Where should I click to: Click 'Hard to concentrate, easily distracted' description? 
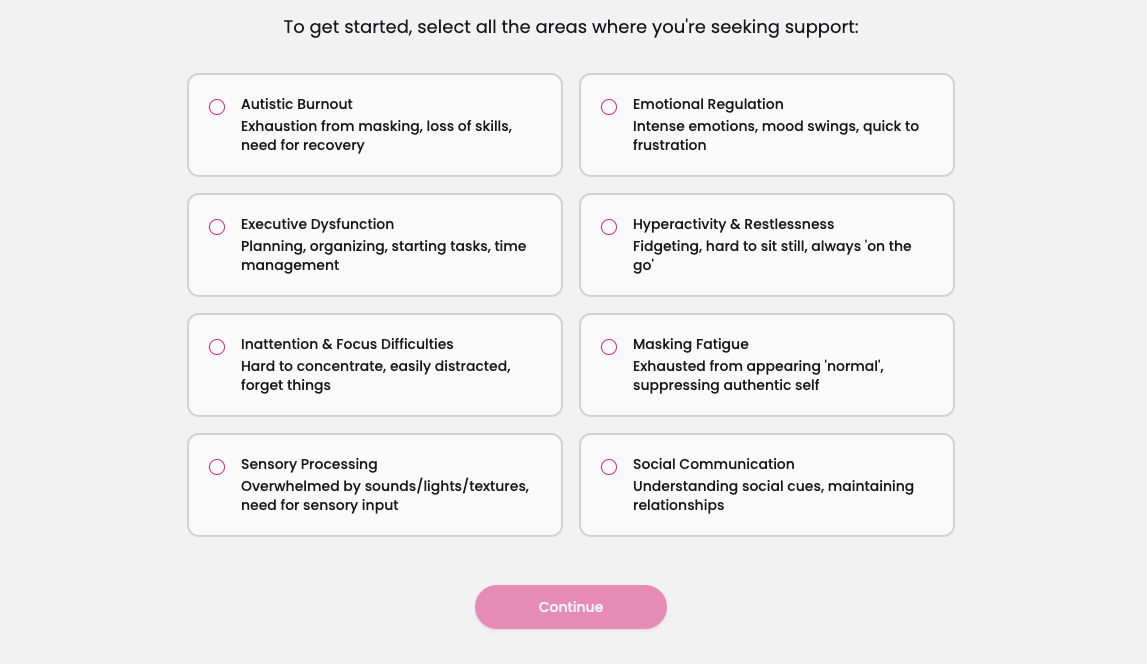(376, 375)
